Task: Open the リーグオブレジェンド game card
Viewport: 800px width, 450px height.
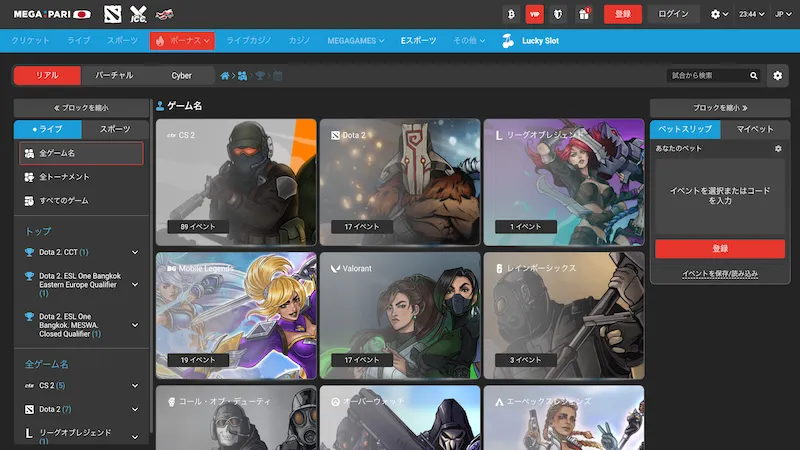Action: point(564,182)
